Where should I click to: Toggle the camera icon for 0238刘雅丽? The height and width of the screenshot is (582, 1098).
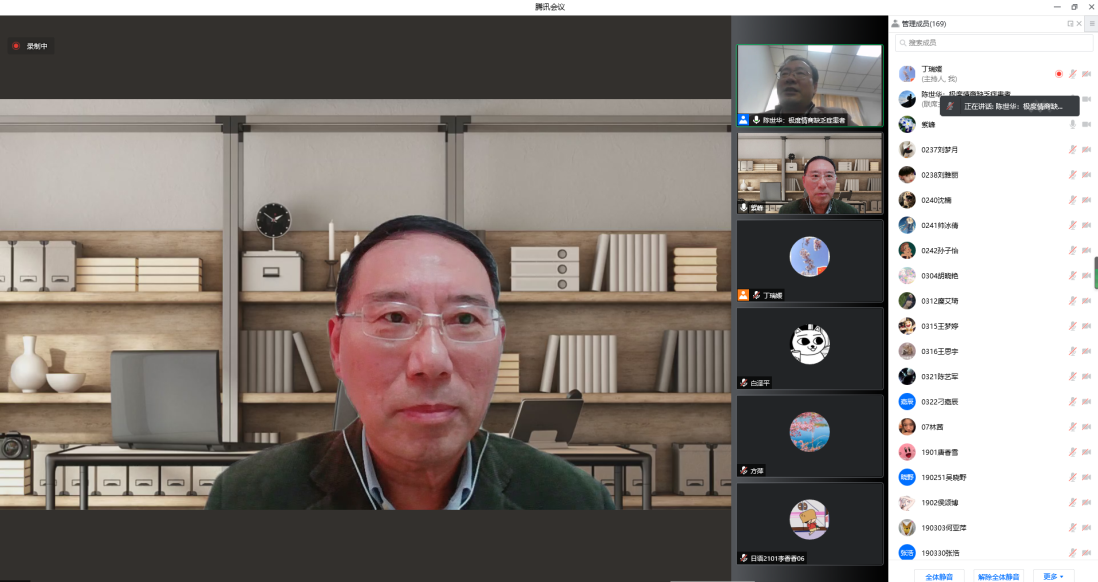coord(1086,175)
